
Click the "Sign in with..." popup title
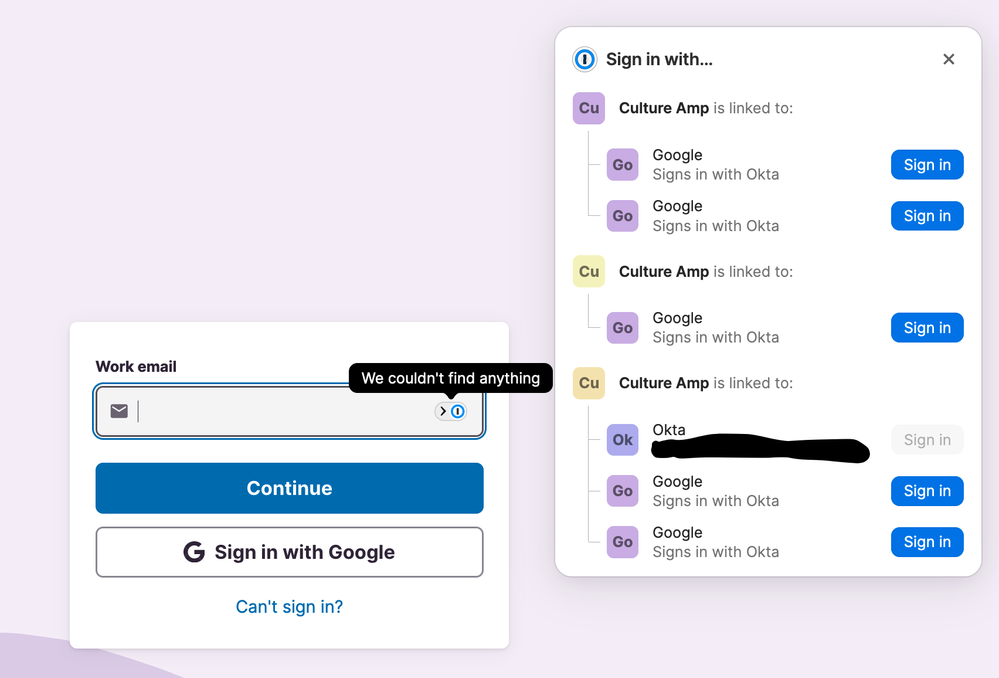click(659, 59)
